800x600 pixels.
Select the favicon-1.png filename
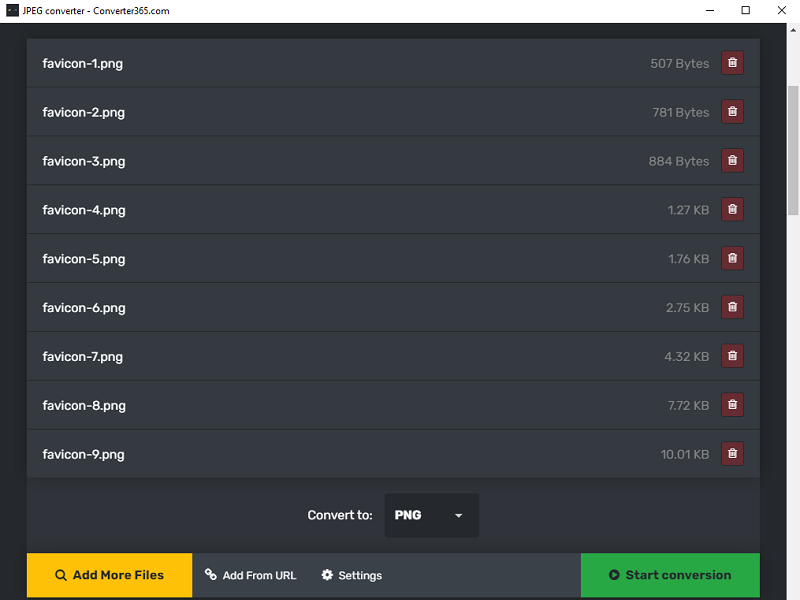point(83,63)
